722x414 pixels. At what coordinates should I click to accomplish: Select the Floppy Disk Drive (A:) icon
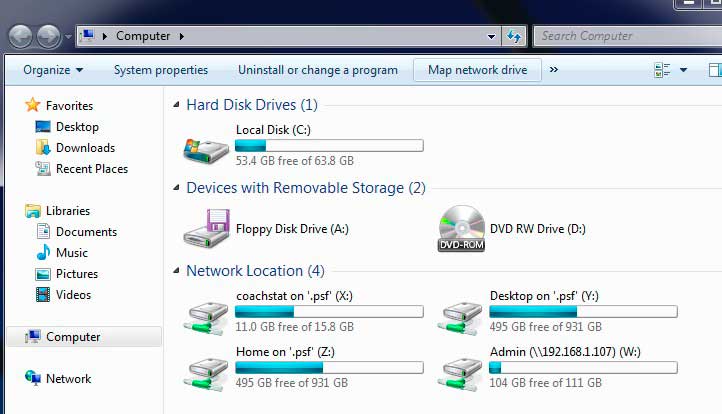click(206, 228)
